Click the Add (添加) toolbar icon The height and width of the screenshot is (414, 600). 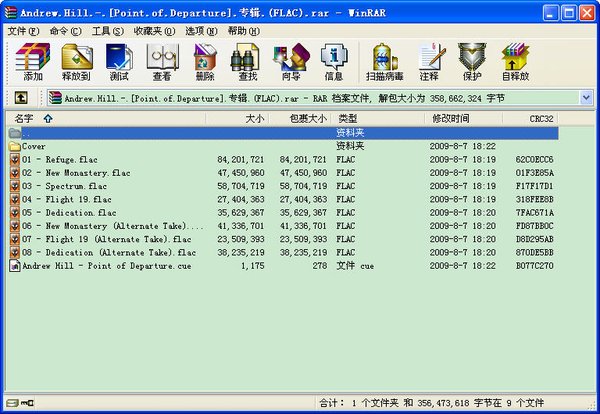pyautogui.click(x=33, y=62)
